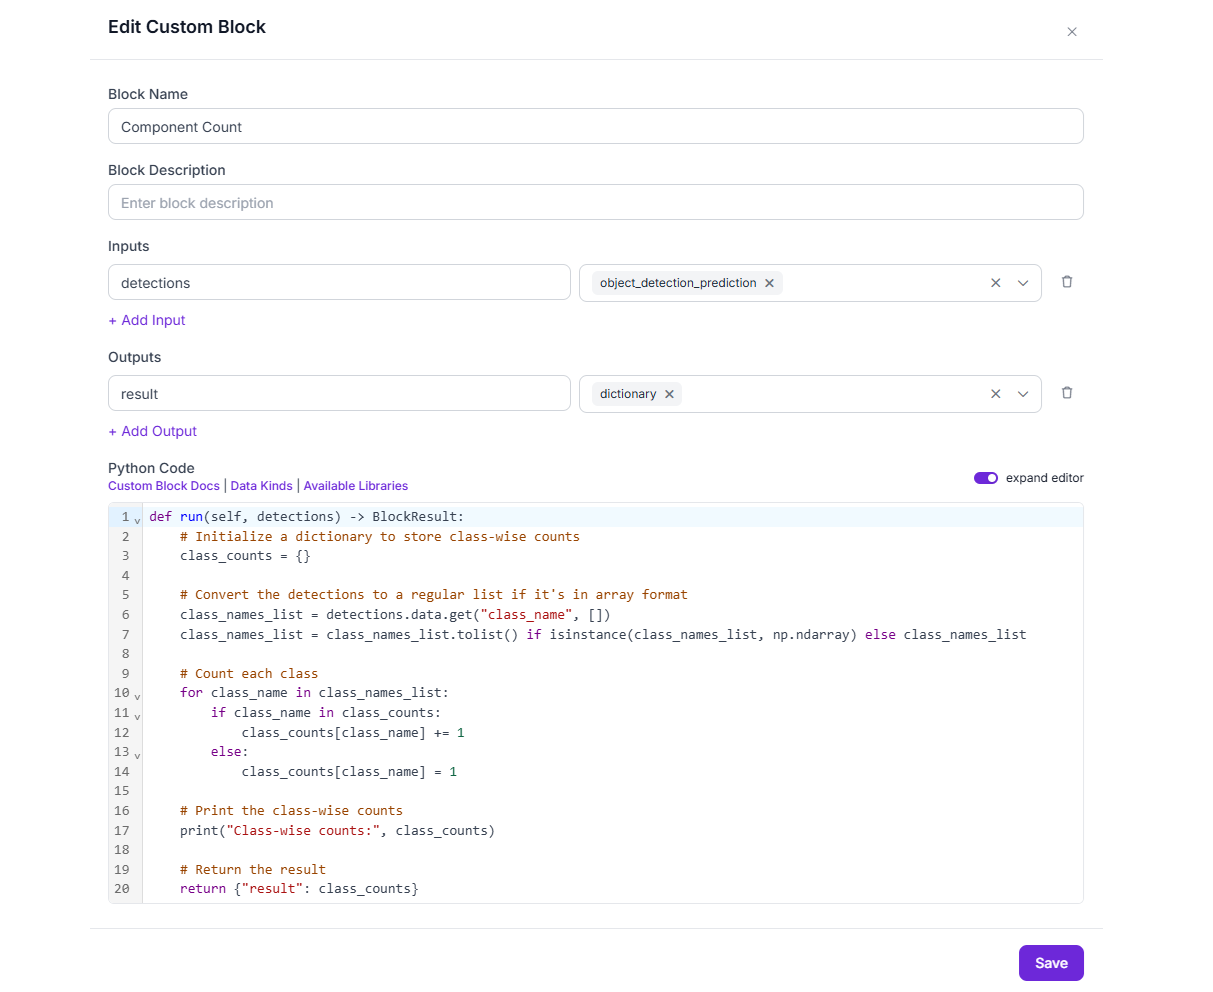The image size is (1213, 992).
Task: Focus the Block Description field
Action: pyautogui.click(x=596, y=202)
